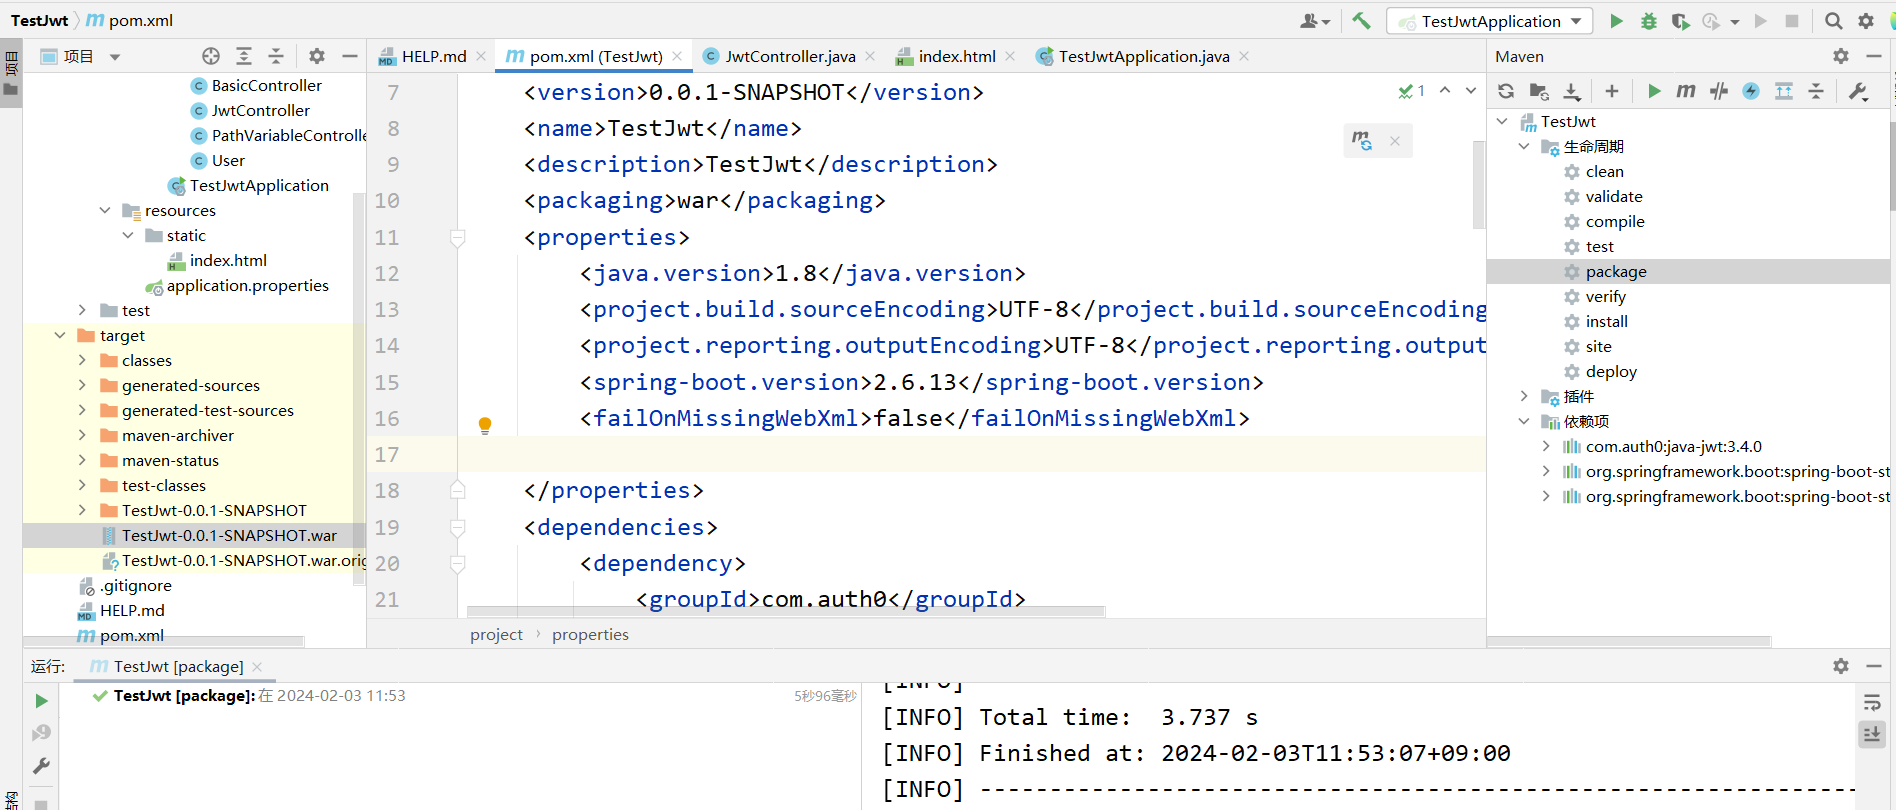The width and height of the screenshot is (1896, 810).
Task: Collapse the 依赖项 node in Maven tree
Action: pos(1524,421)
